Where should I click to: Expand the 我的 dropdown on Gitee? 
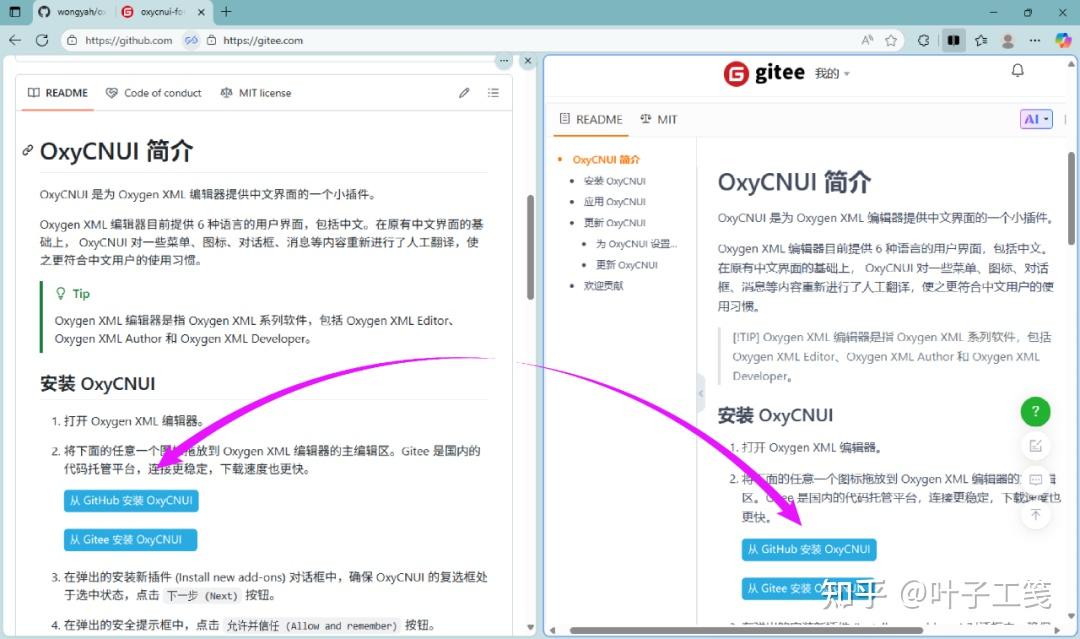point(832,73)
